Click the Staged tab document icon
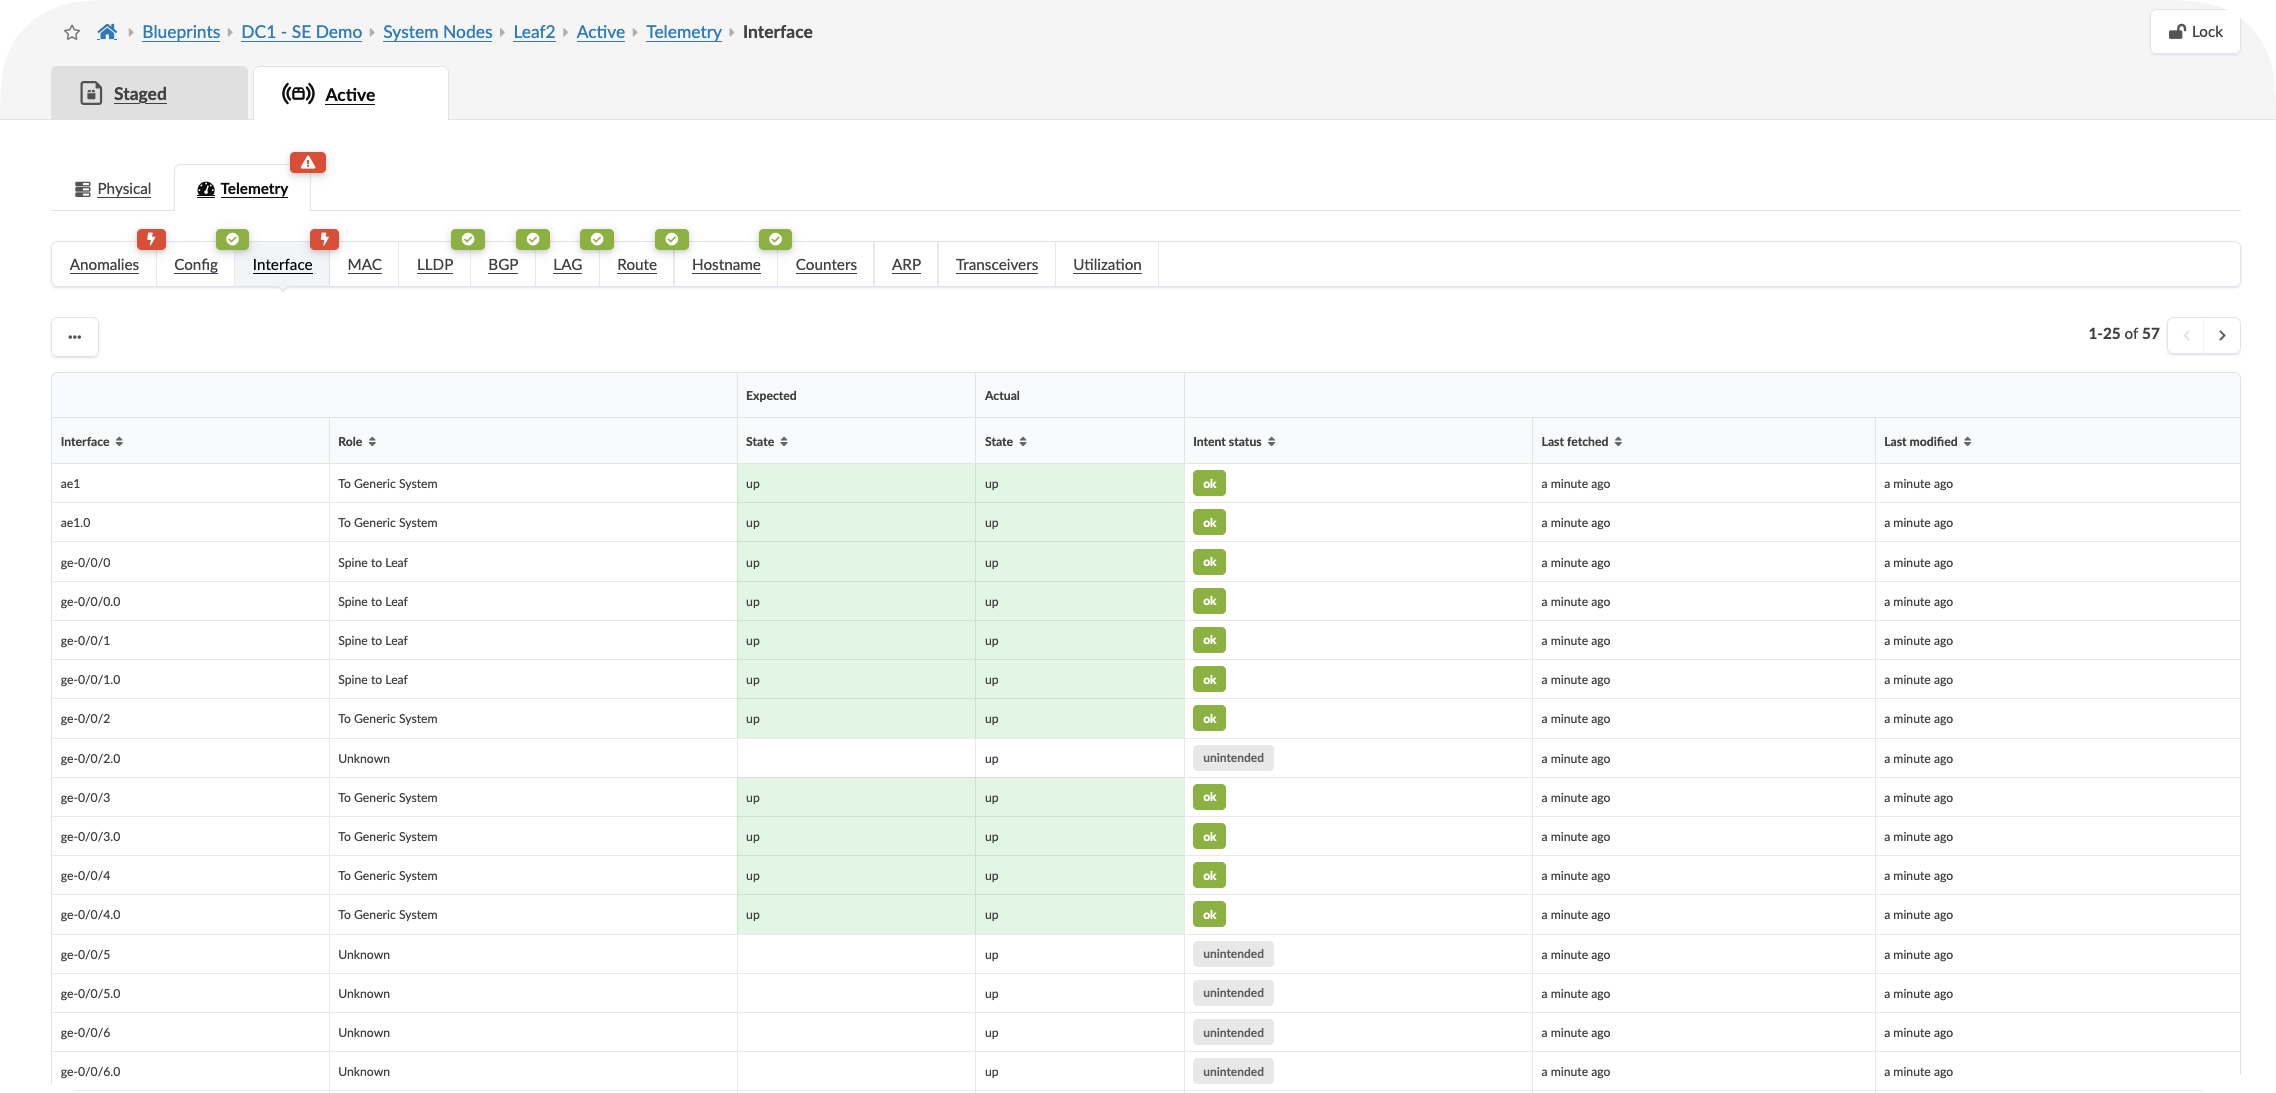The image size is (2276, 1093). (x=91, y=93)
